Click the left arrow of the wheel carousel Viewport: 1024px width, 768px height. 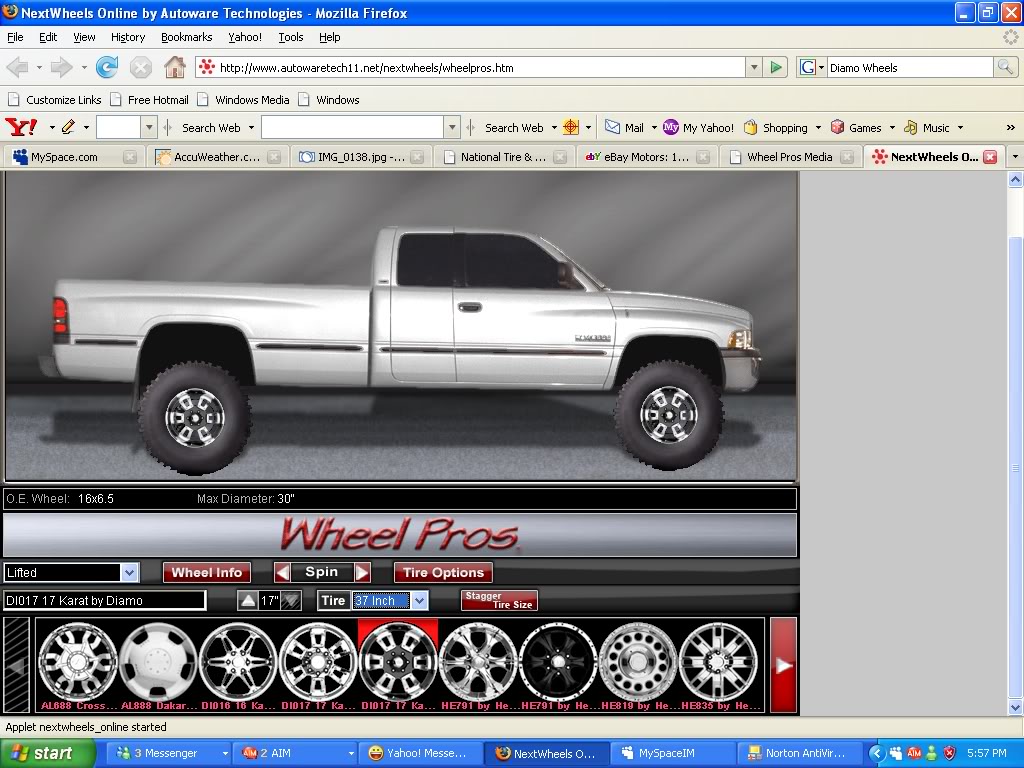pyautogui.click(x=16, y=663)
